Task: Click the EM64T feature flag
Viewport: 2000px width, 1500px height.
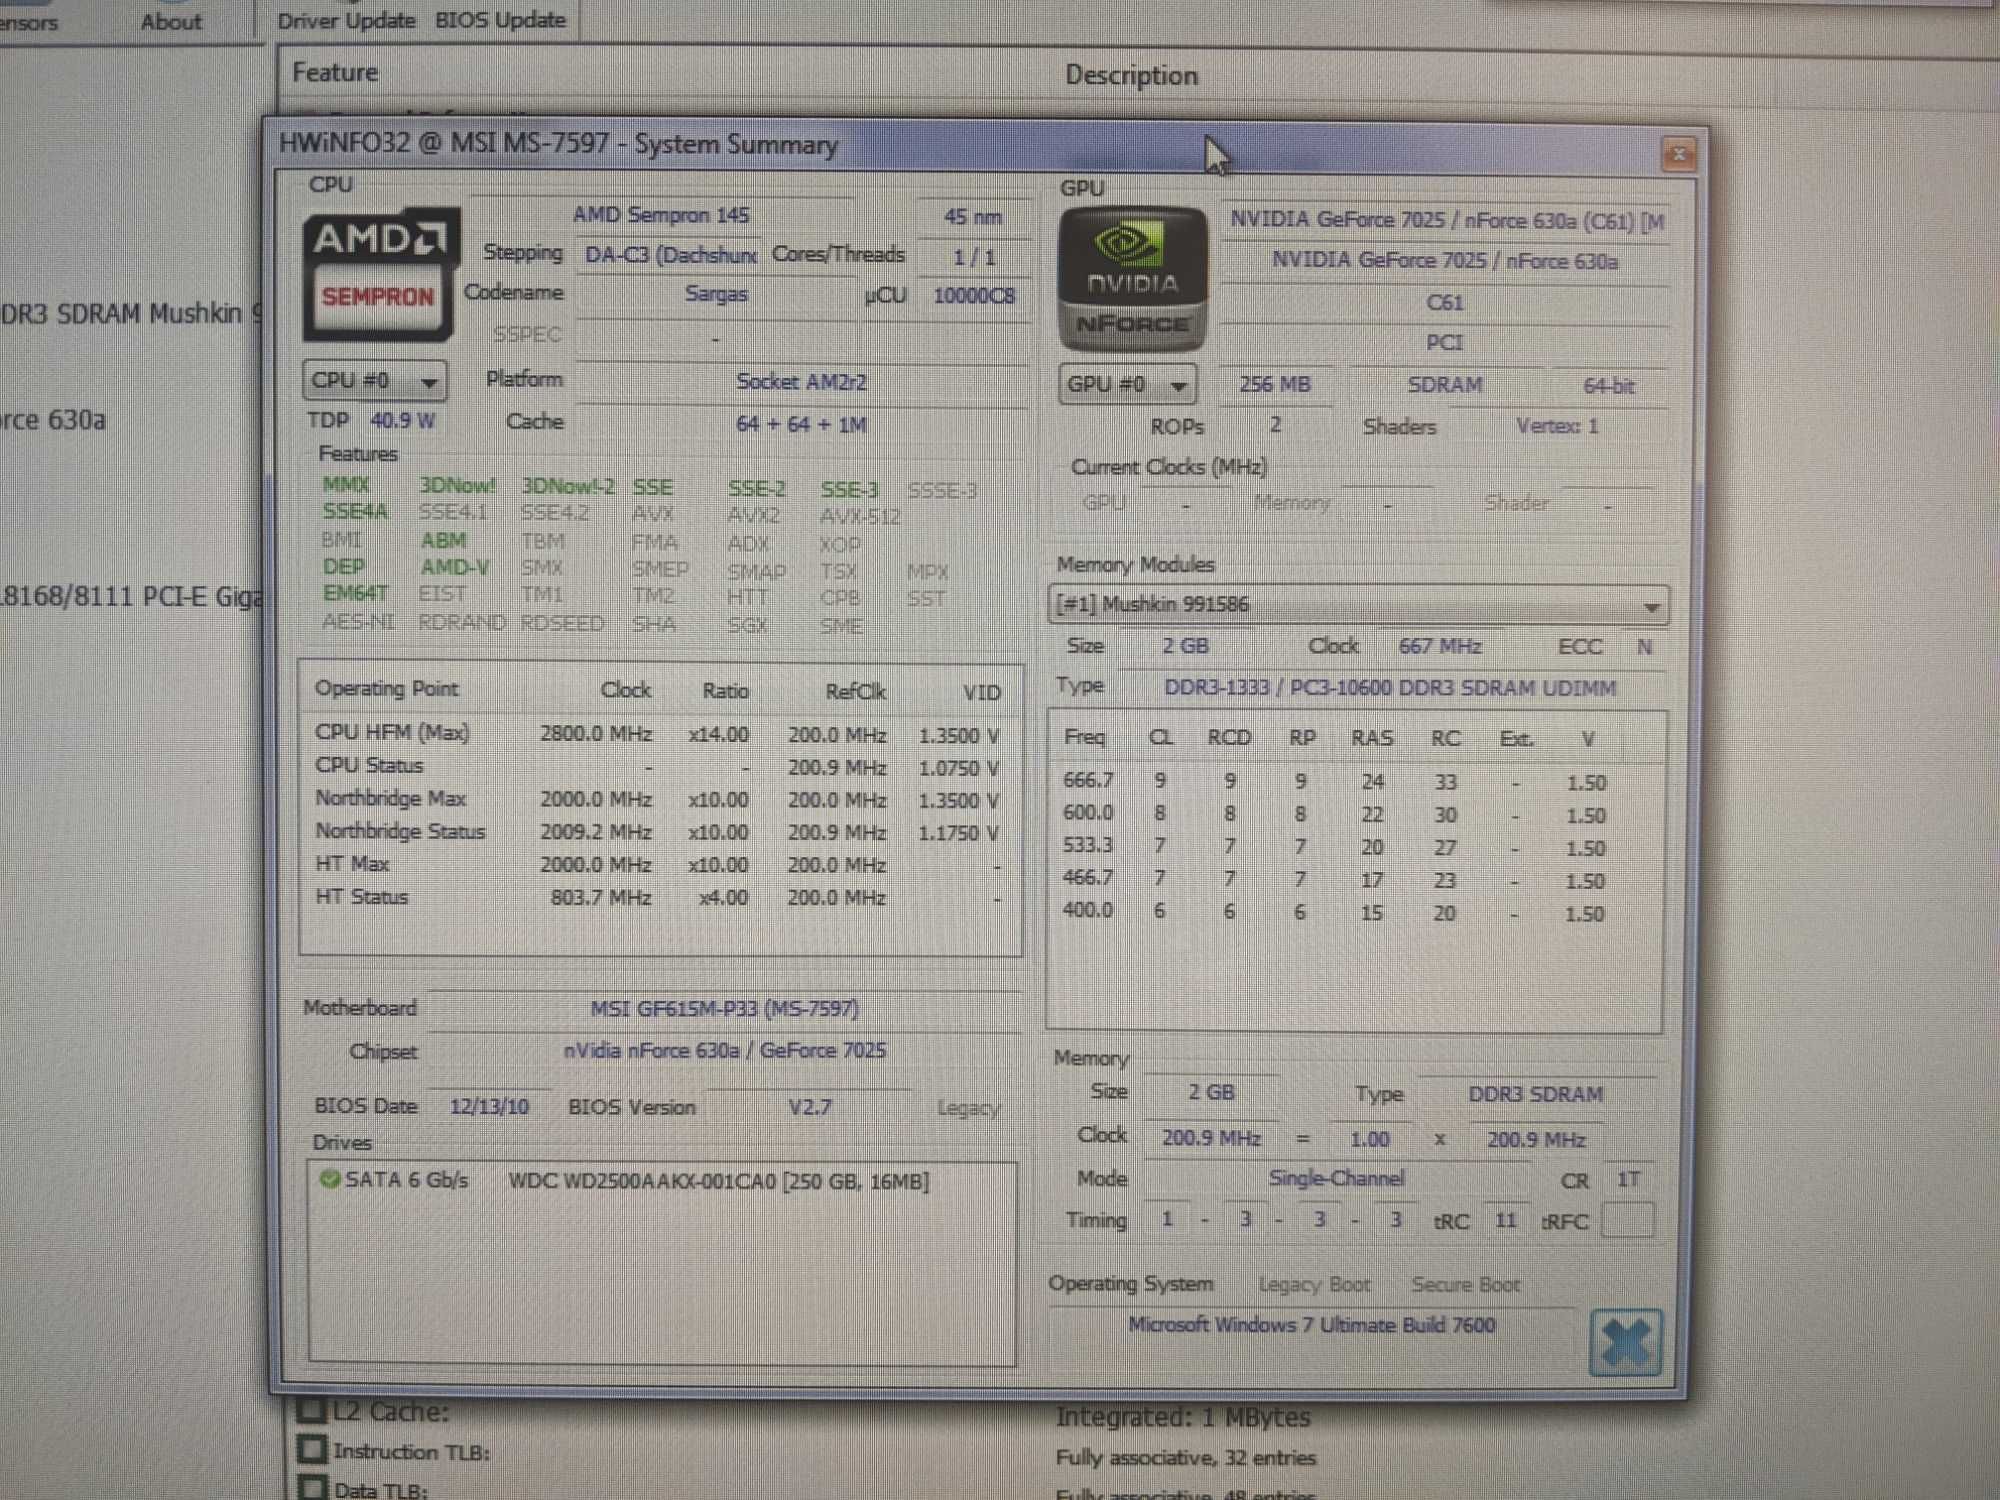Action: [x=354, y=594]
